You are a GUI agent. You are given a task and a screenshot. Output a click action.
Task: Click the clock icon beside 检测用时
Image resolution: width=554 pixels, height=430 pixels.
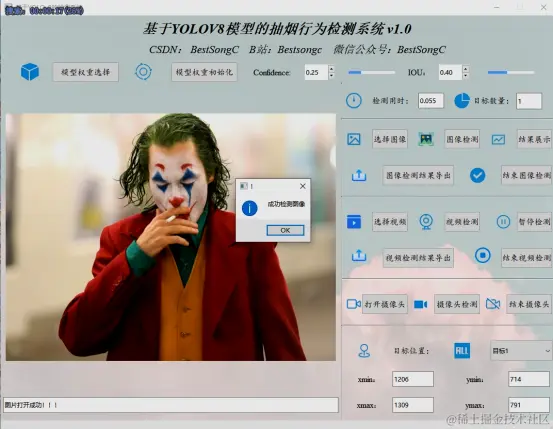pyautogui.click(x=354, y=101)
